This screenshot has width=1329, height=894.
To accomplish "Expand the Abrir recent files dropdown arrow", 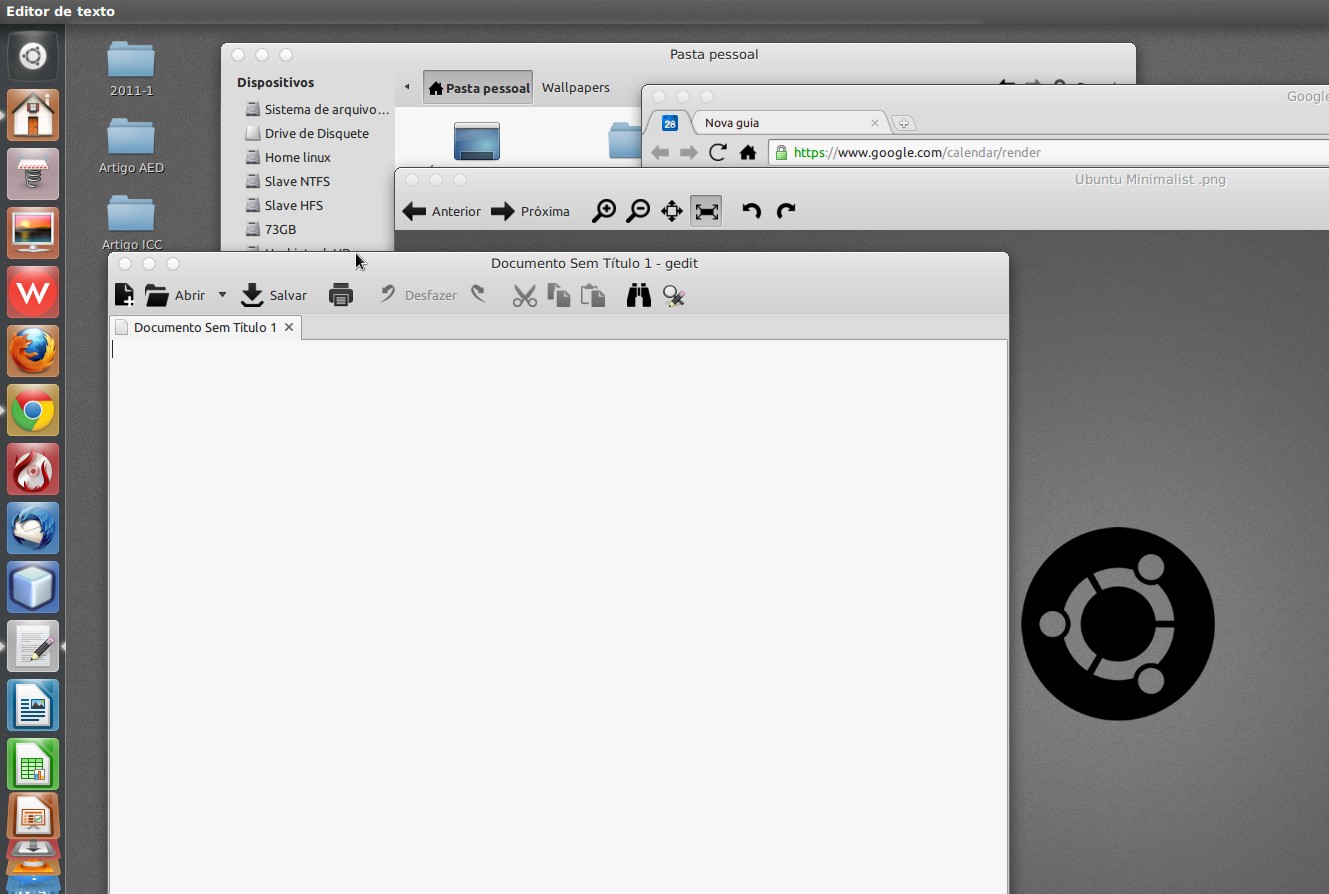I will (222, 295).
